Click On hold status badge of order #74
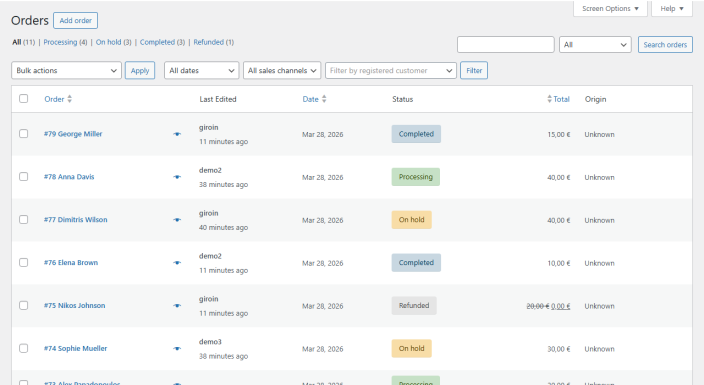Screen dimensions: 704x385 (x=412, y=349)
